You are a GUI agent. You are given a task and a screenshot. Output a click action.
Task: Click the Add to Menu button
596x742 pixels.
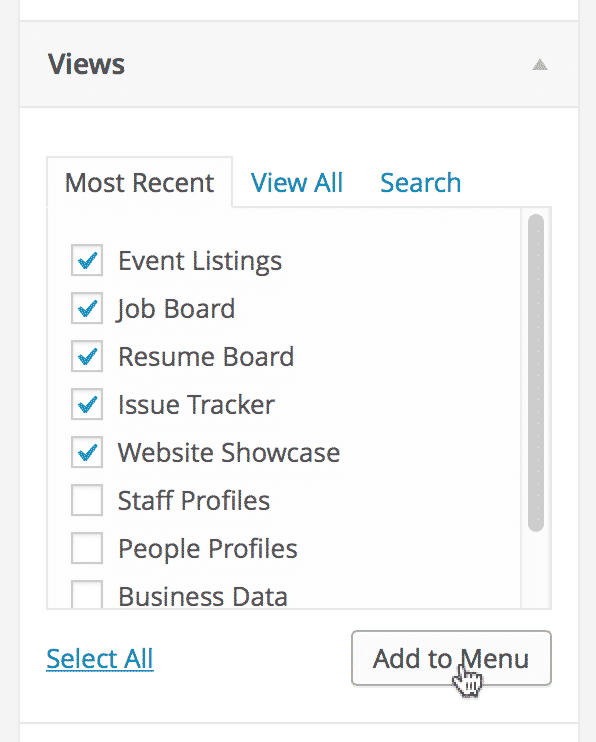pyautogui.click(x=451, y=658)
